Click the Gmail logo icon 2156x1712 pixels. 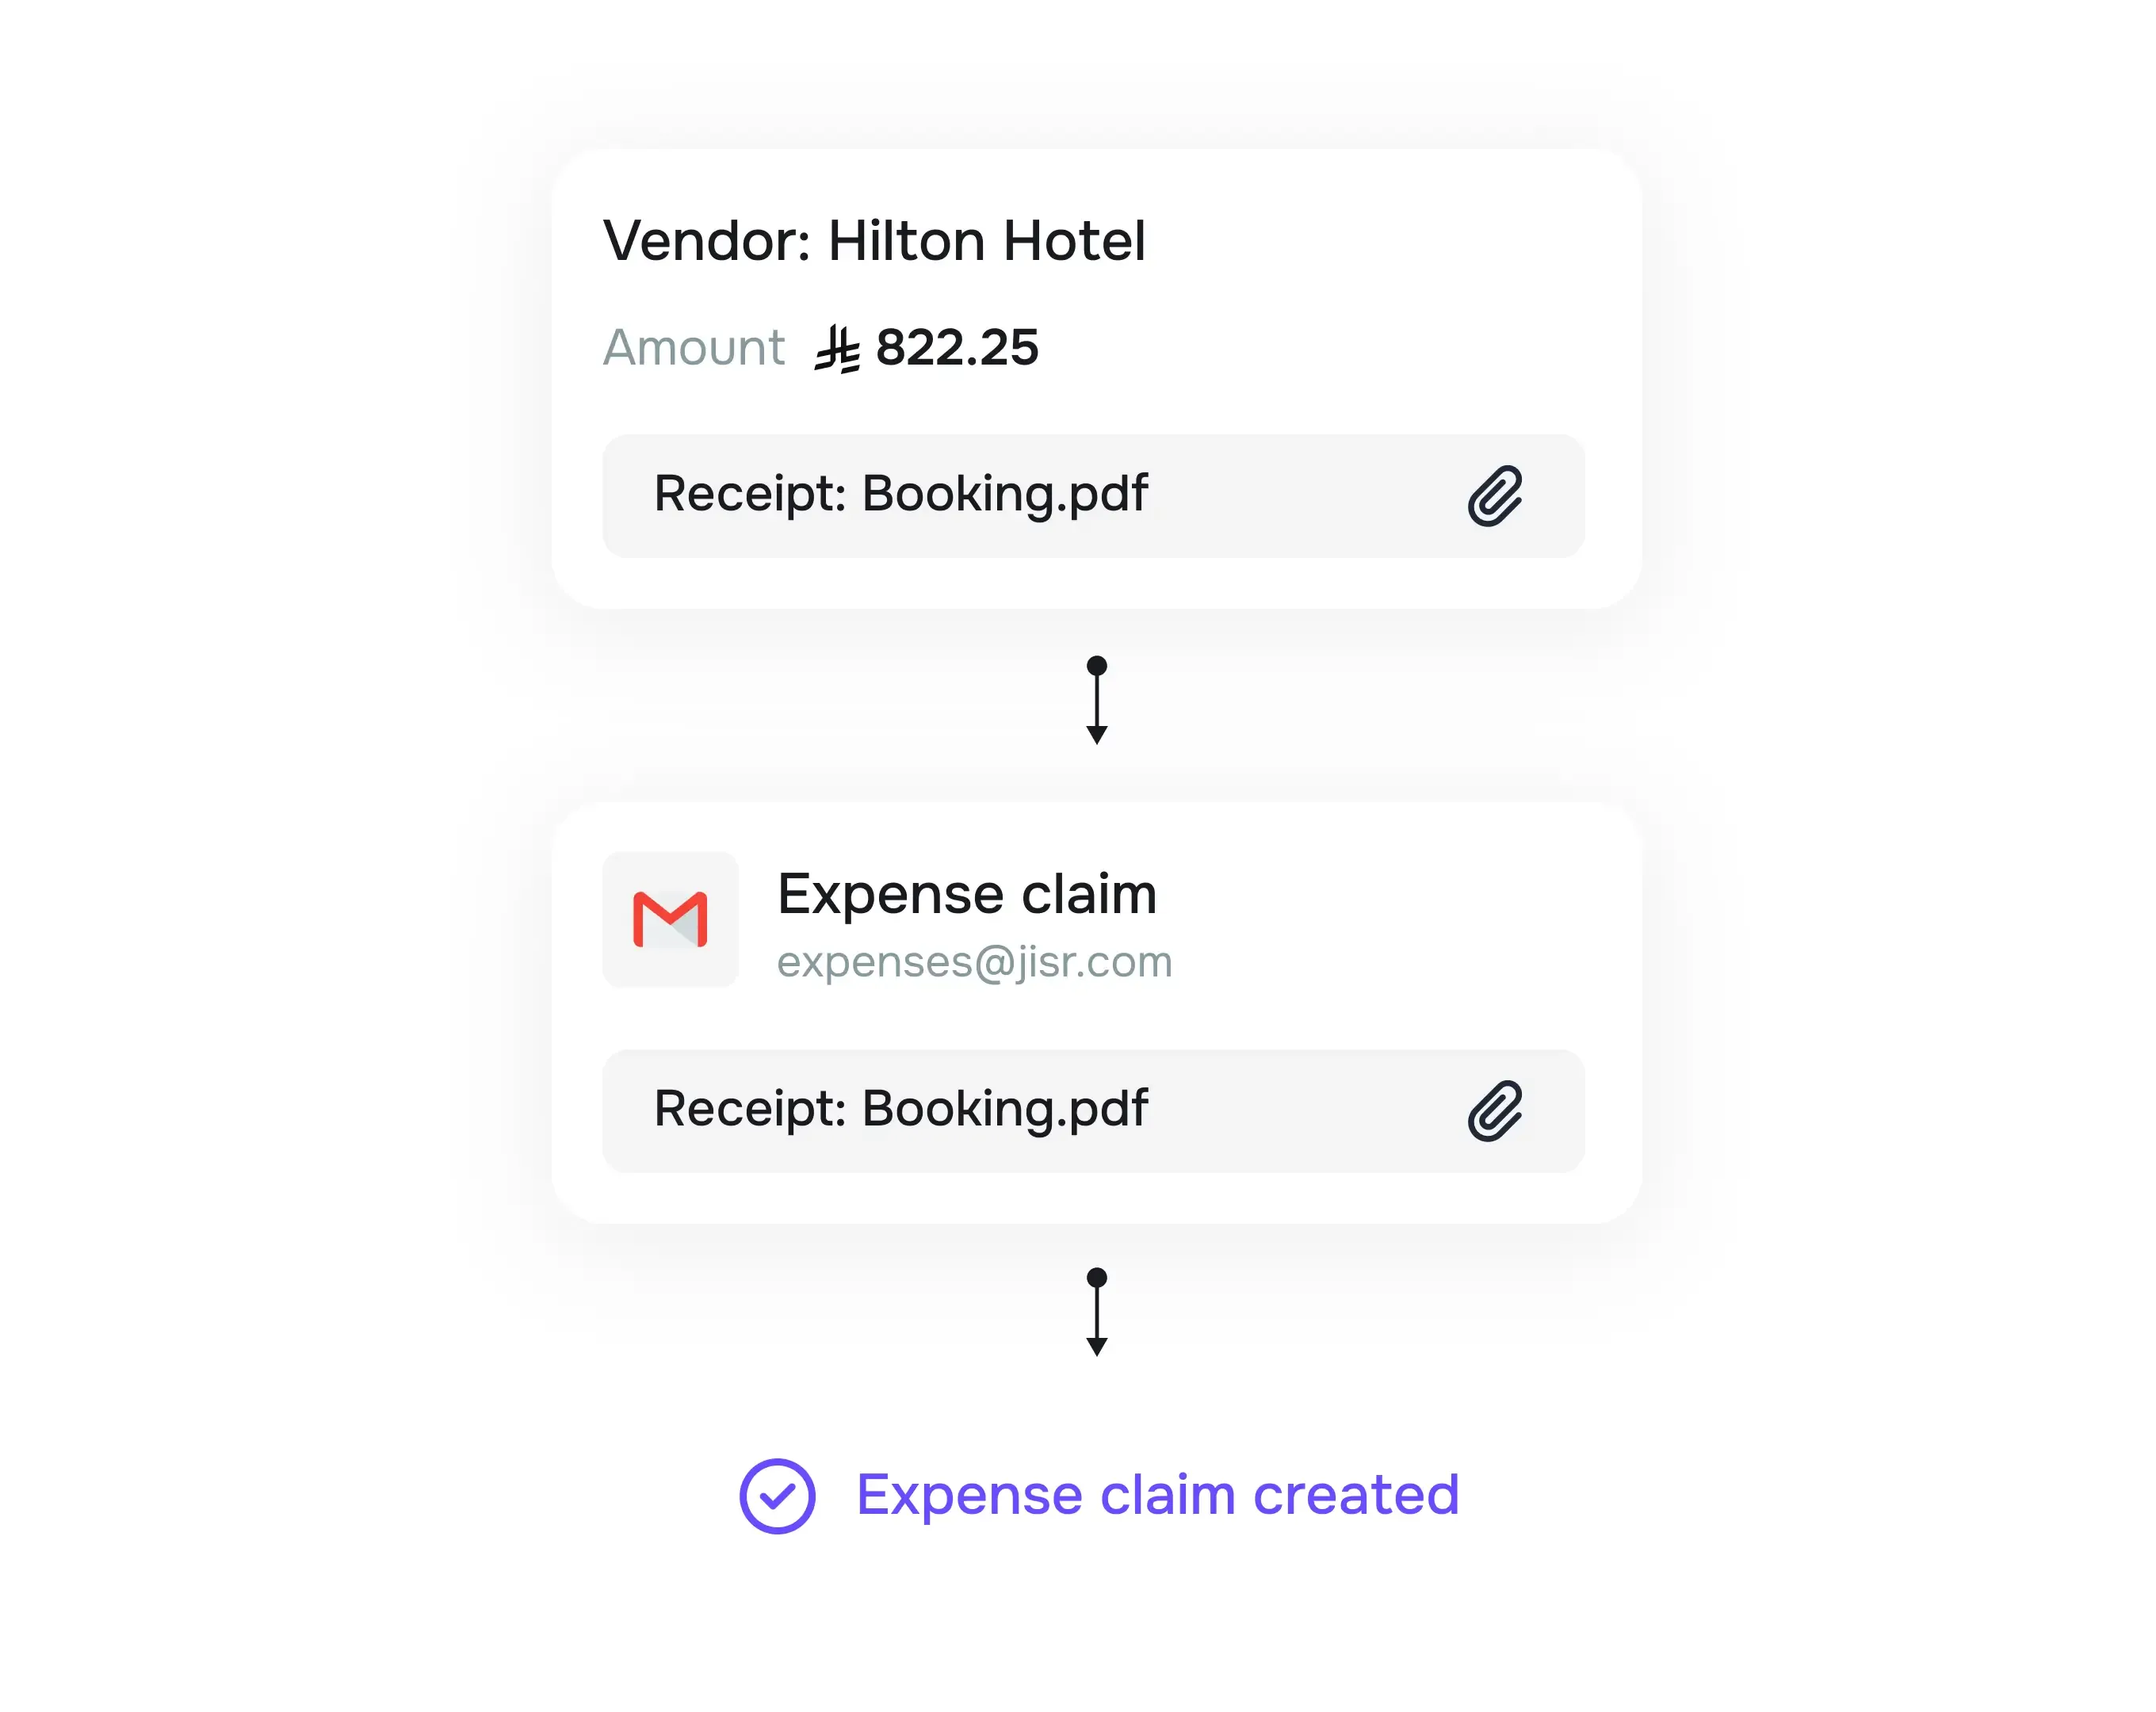(x=670, y=919)
